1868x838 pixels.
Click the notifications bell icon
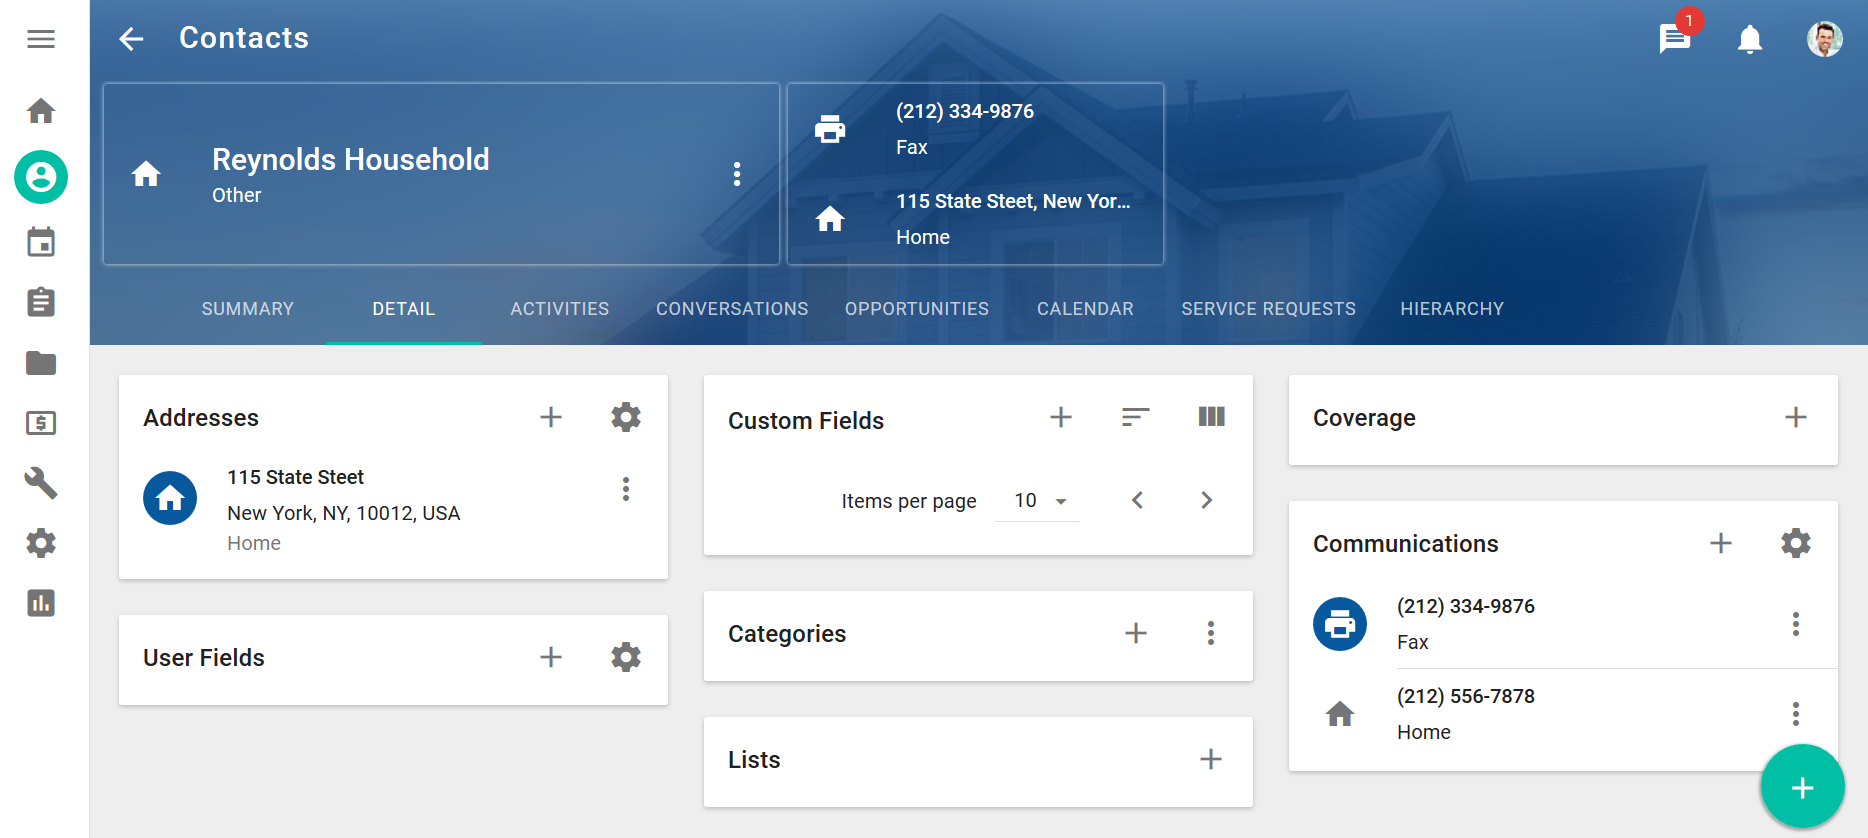(x=1749, y=39)
